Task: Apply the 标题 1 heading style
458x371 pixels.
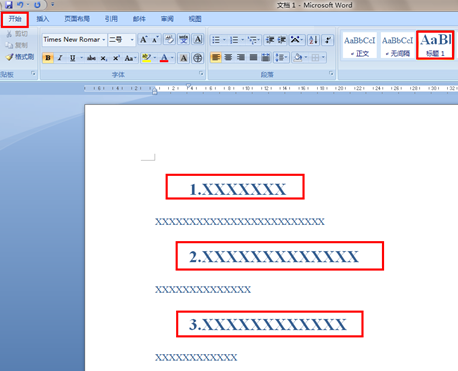Action: (435, 45)
